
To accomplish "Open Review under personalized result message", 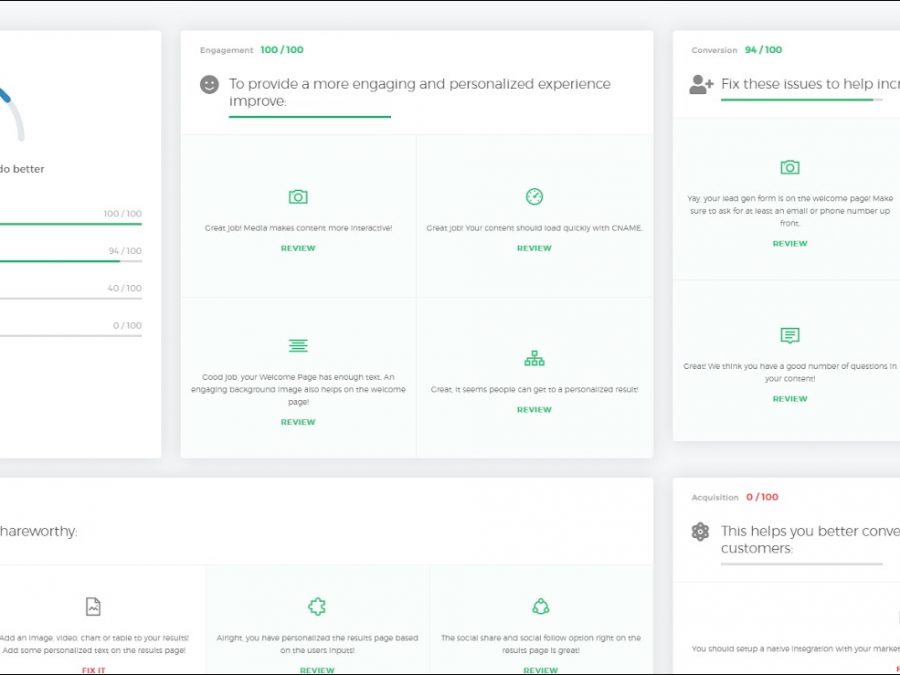I will coord(534,410).
